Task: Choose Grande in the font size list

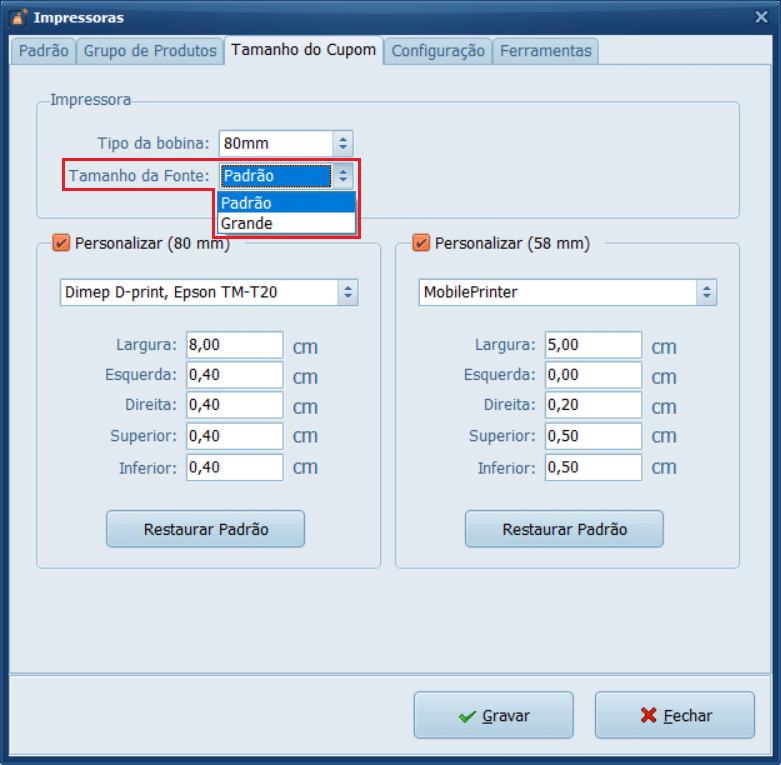Action: (286, 223)
